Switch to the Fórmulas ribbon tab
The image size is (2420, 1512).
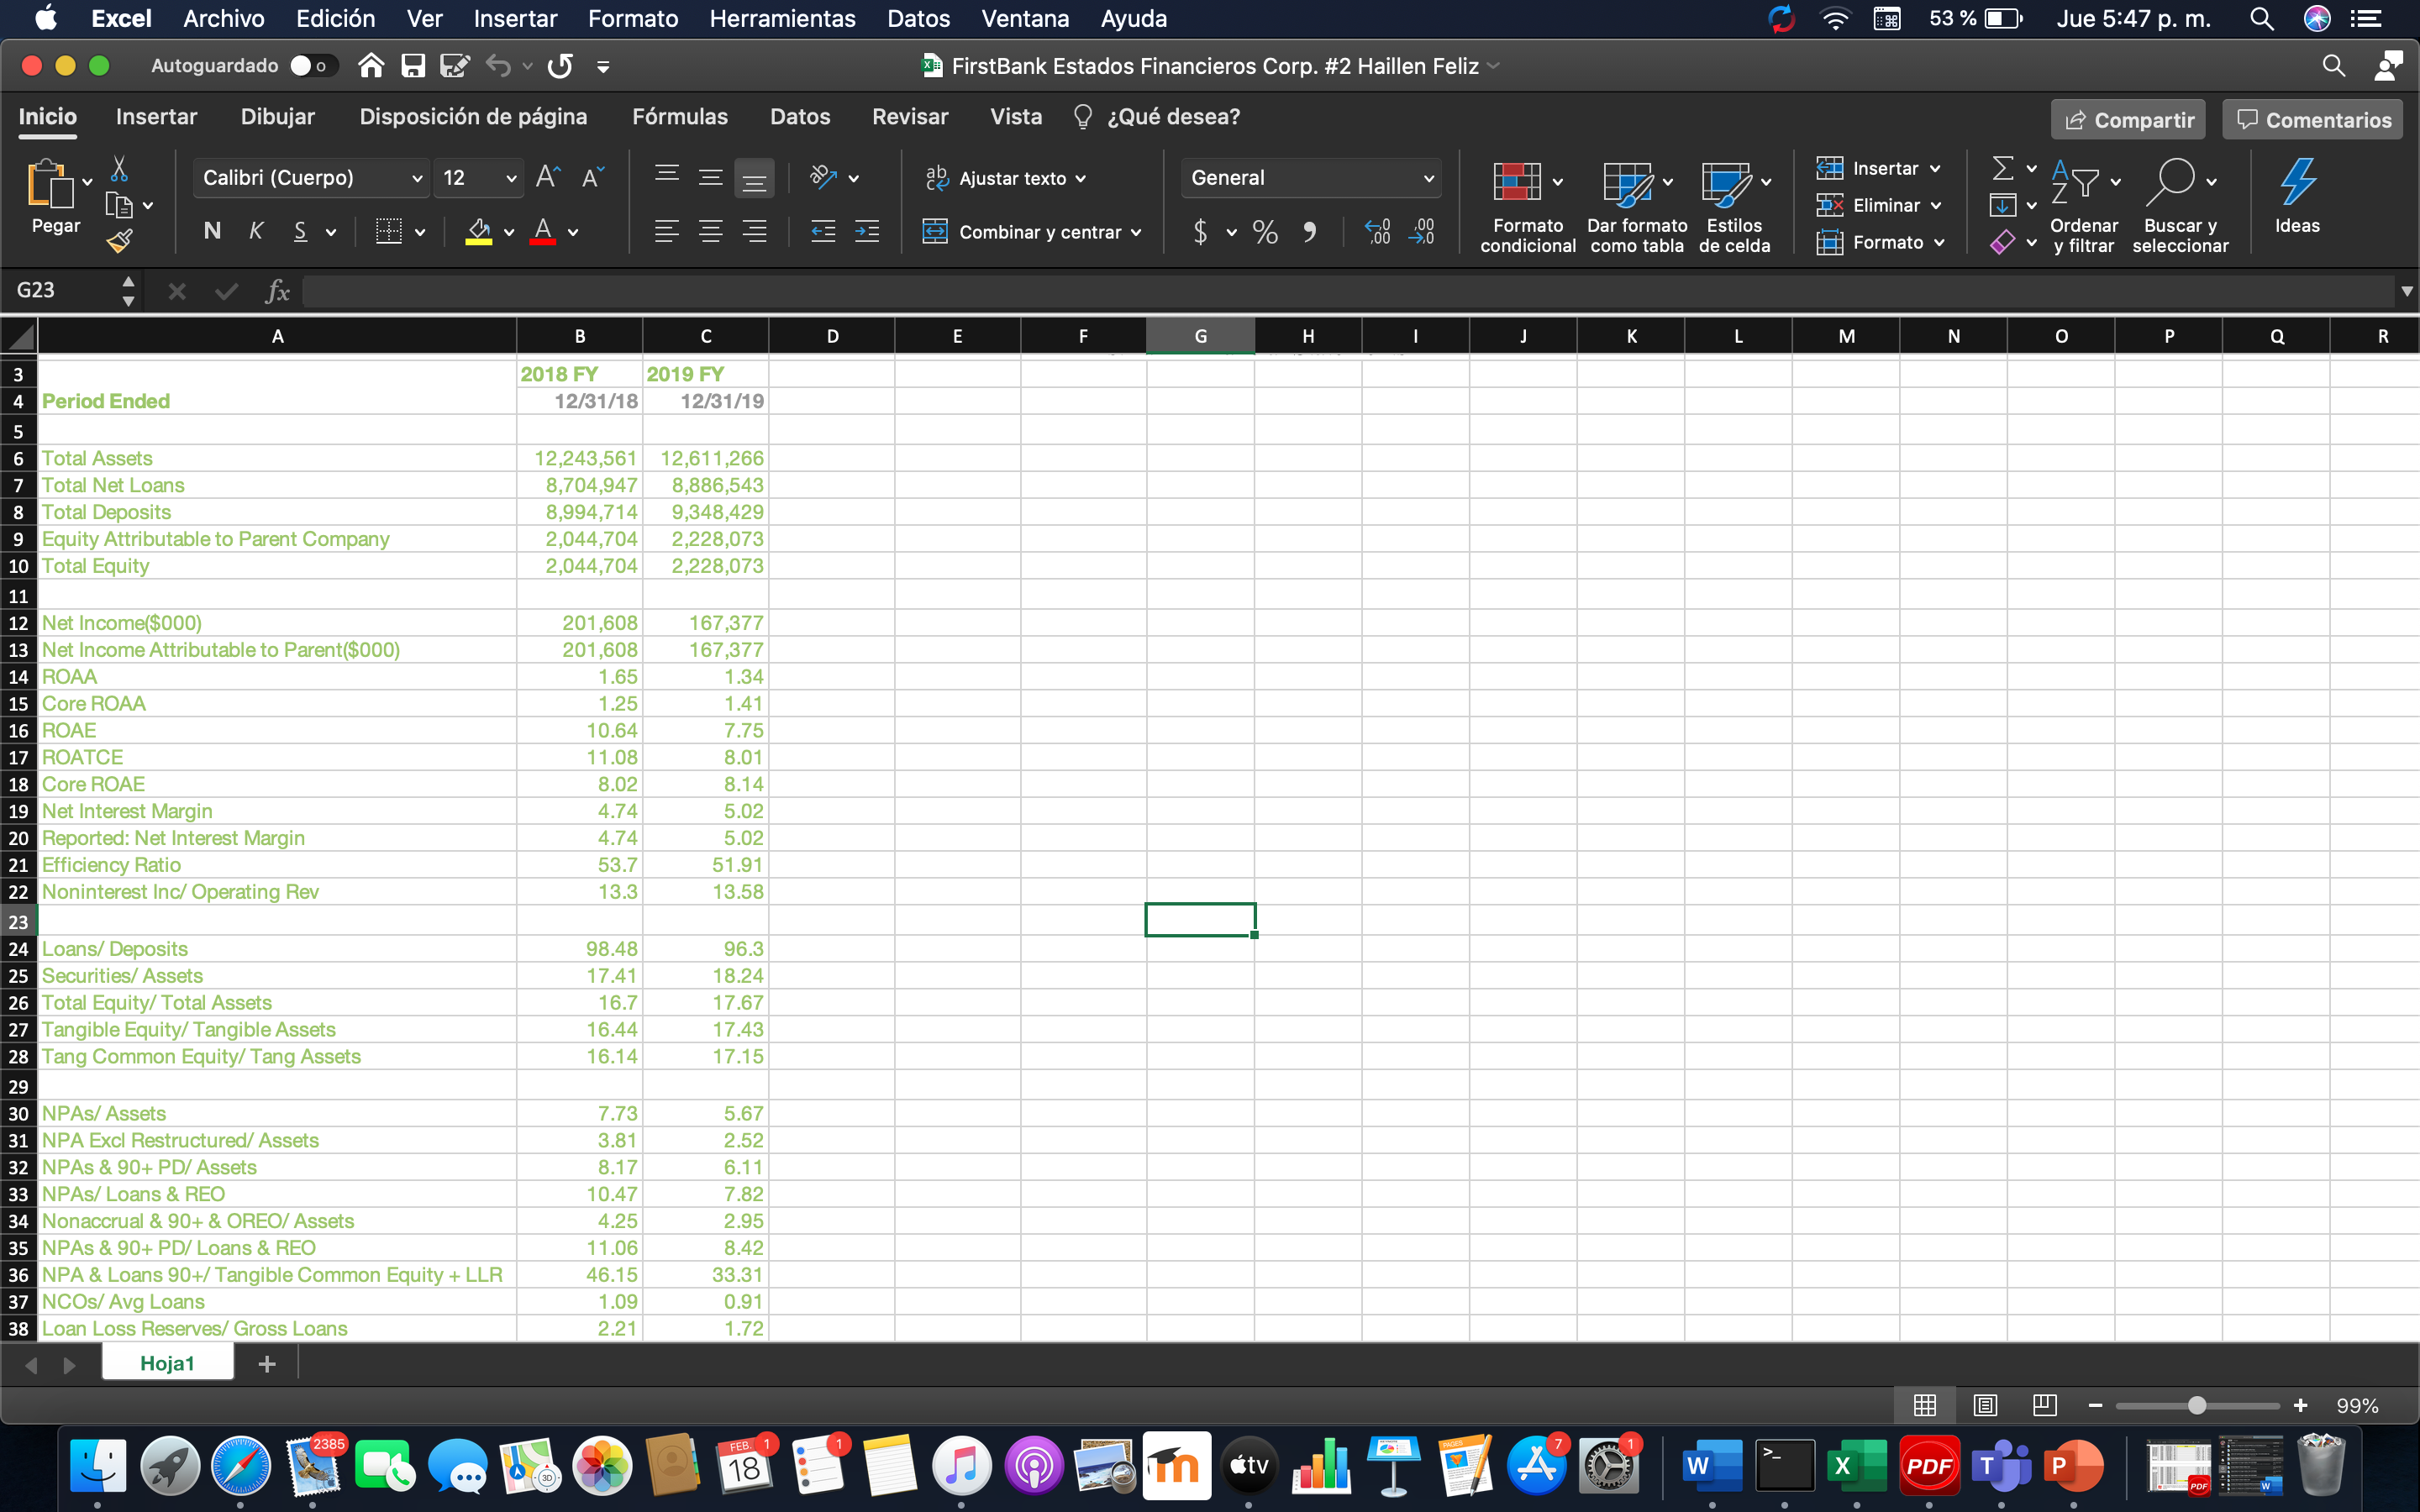point(680,116)
